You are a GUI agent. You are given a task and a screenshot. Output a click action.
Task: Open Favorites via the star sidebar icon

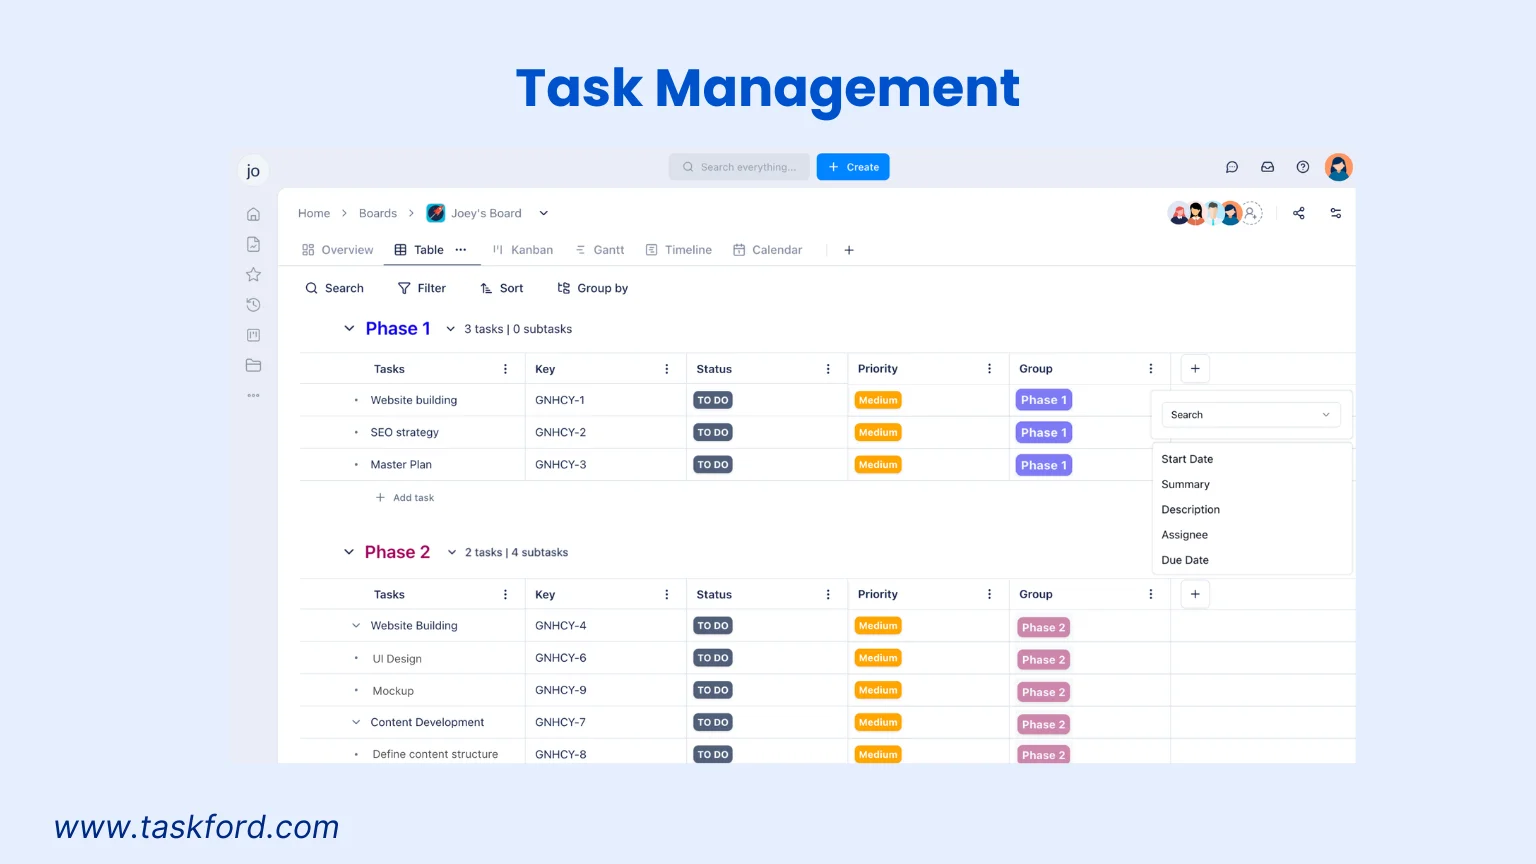pyautogui.click(x=253, y=274)
